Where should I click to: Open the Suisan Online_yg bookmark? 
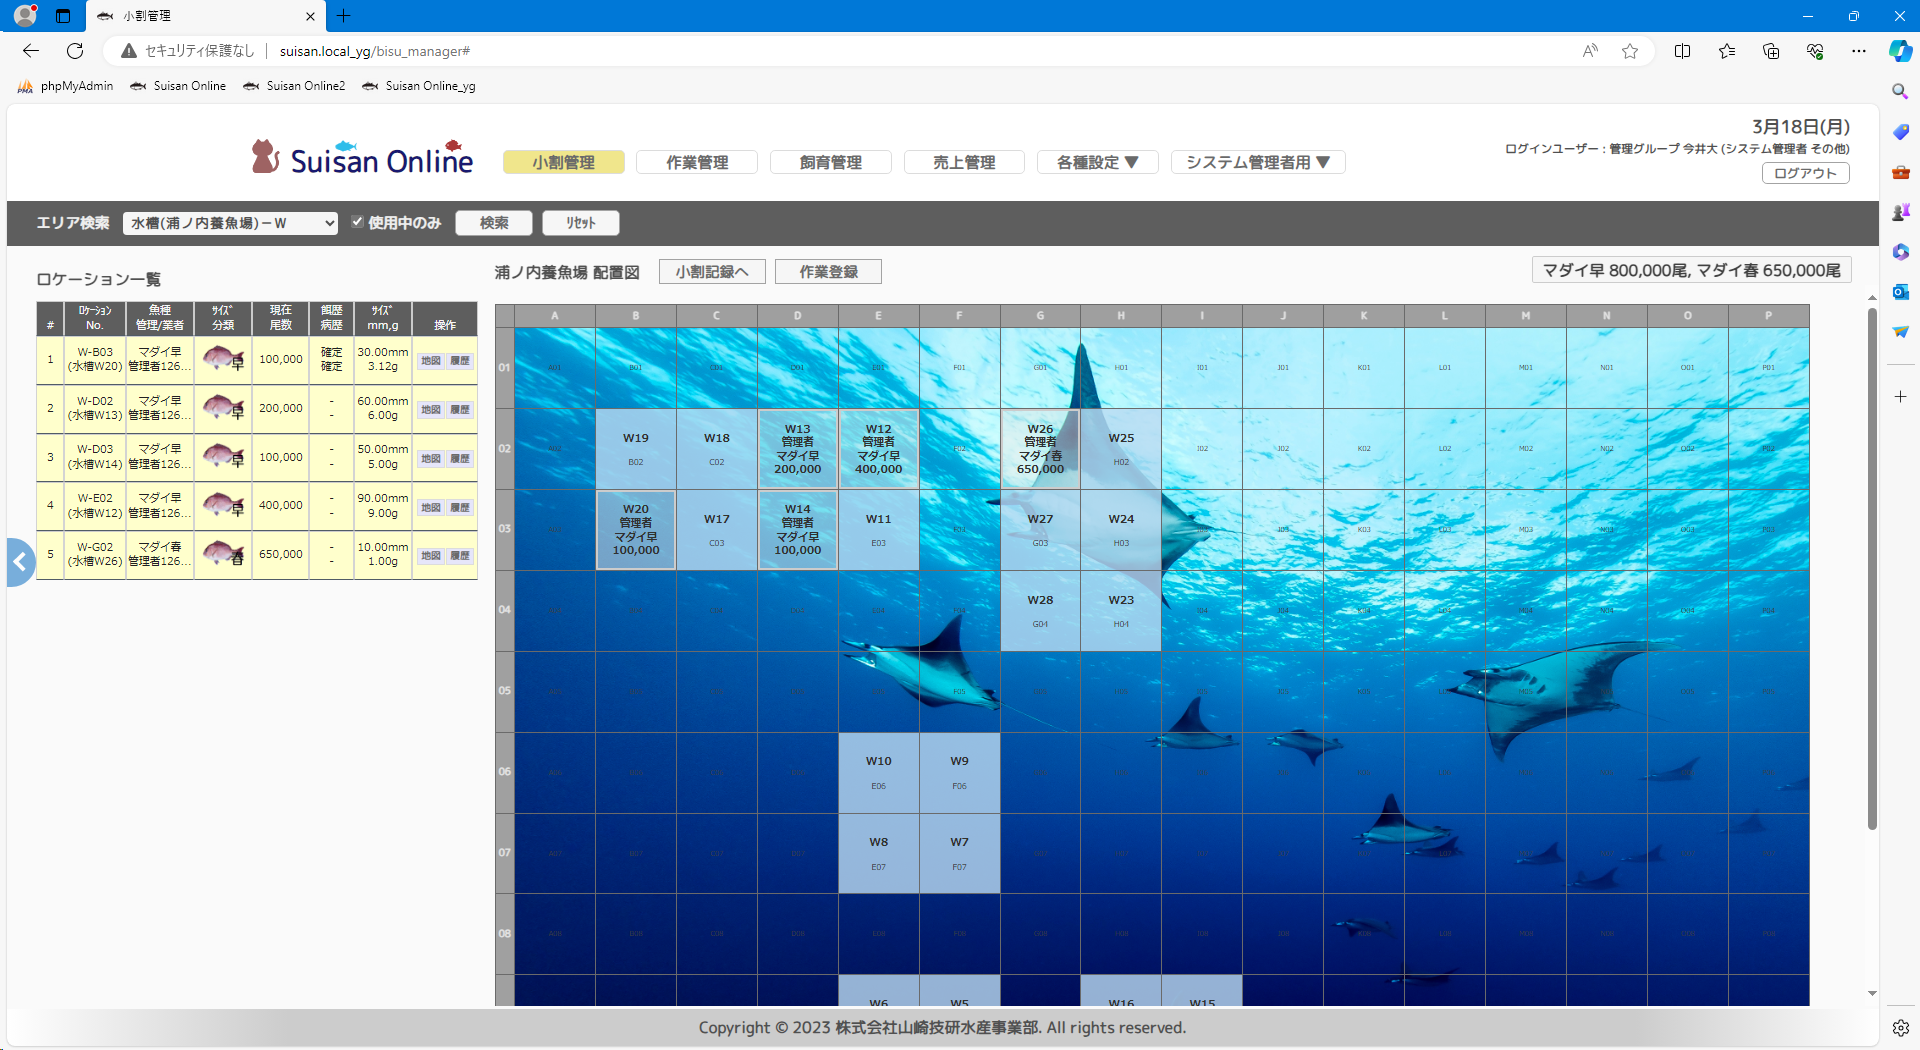click(x=419, y=86)
